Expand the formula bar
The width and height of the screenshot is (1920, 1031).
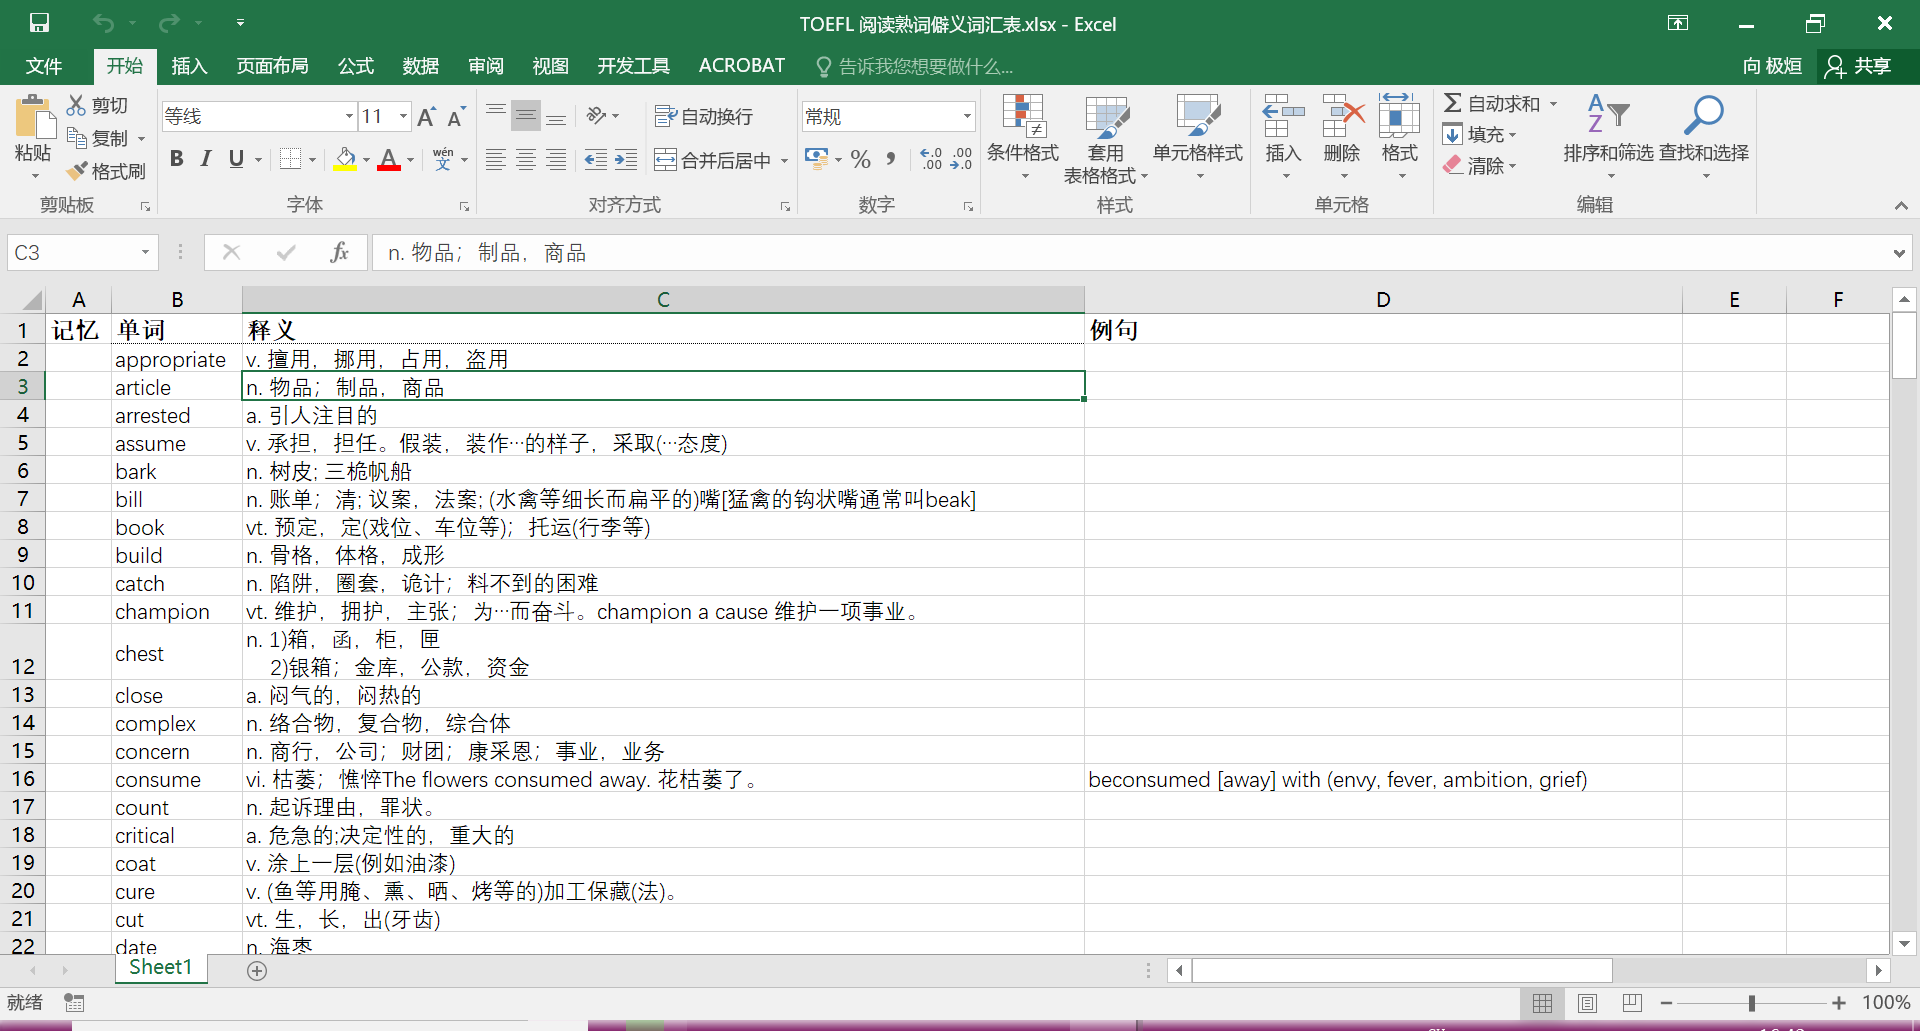(1899, 253)
